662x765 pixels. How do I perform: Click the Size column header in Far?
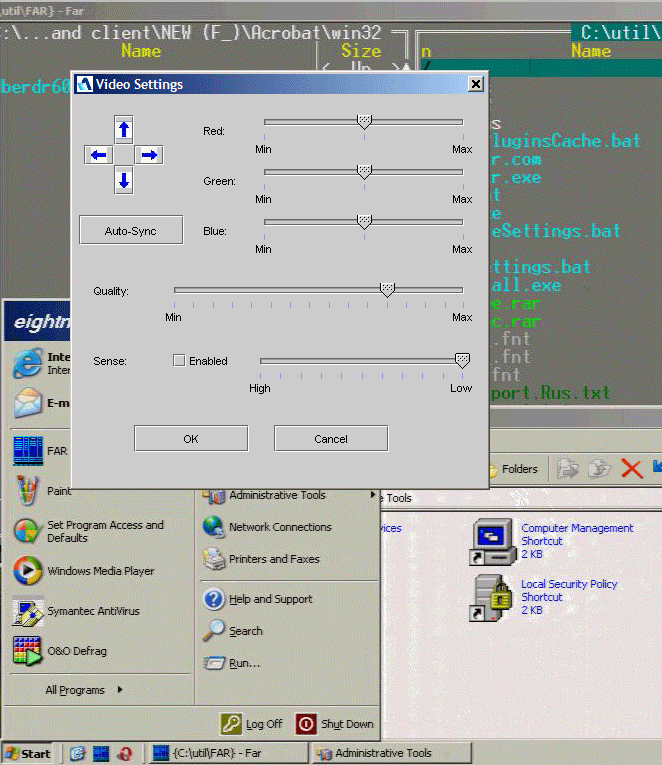[x=361, y=50]
